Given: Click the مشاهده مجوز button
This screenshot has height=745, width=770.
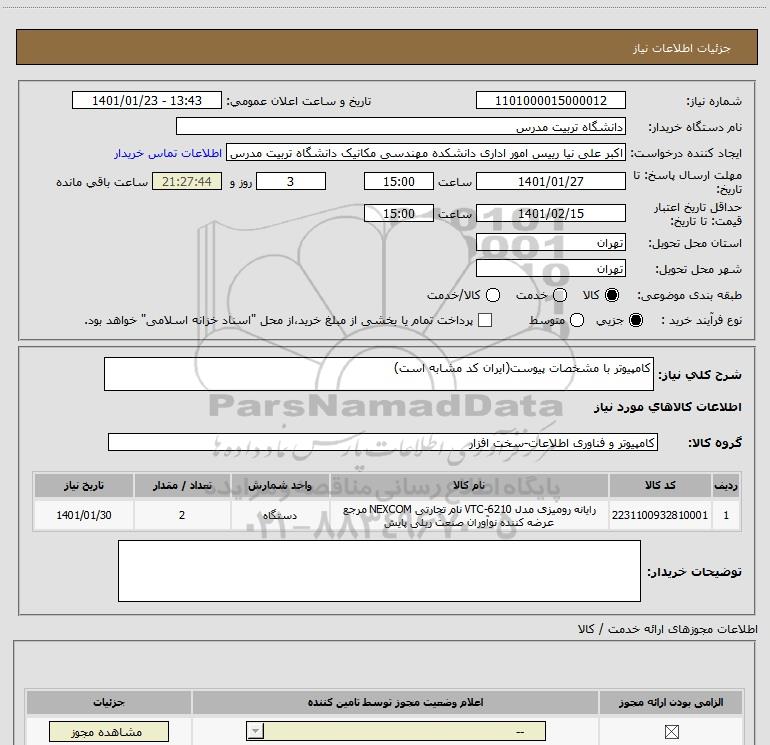Looking at the screenshot, I should [109, 732].
